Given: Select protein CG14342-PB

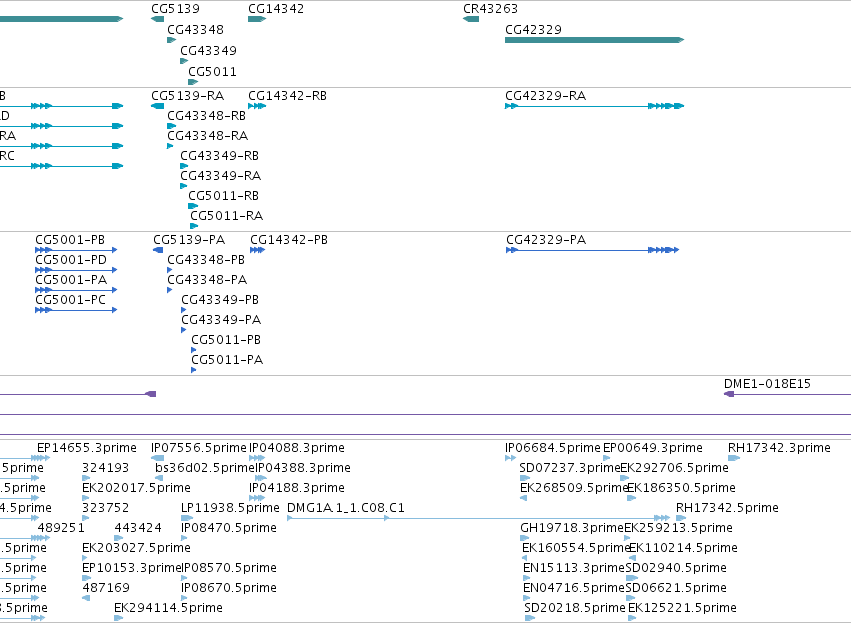Looking at the screenshot, I should 289,240.
